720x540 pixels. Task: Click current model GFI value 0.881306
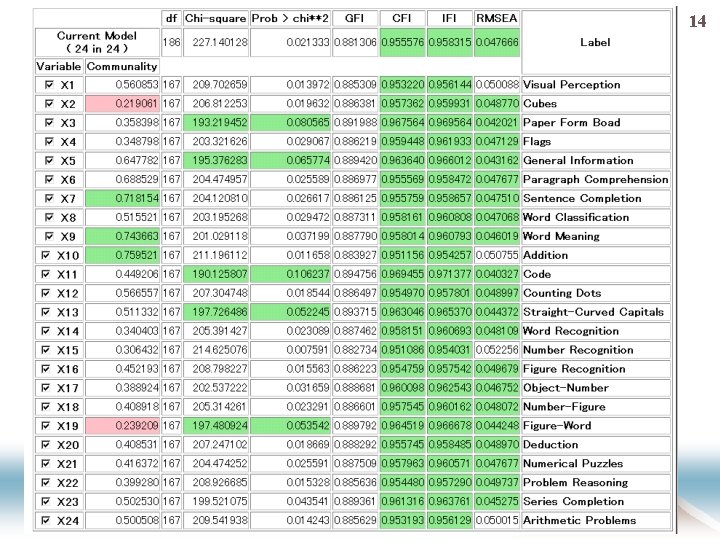pyautogui.click(x=355, y=42)
